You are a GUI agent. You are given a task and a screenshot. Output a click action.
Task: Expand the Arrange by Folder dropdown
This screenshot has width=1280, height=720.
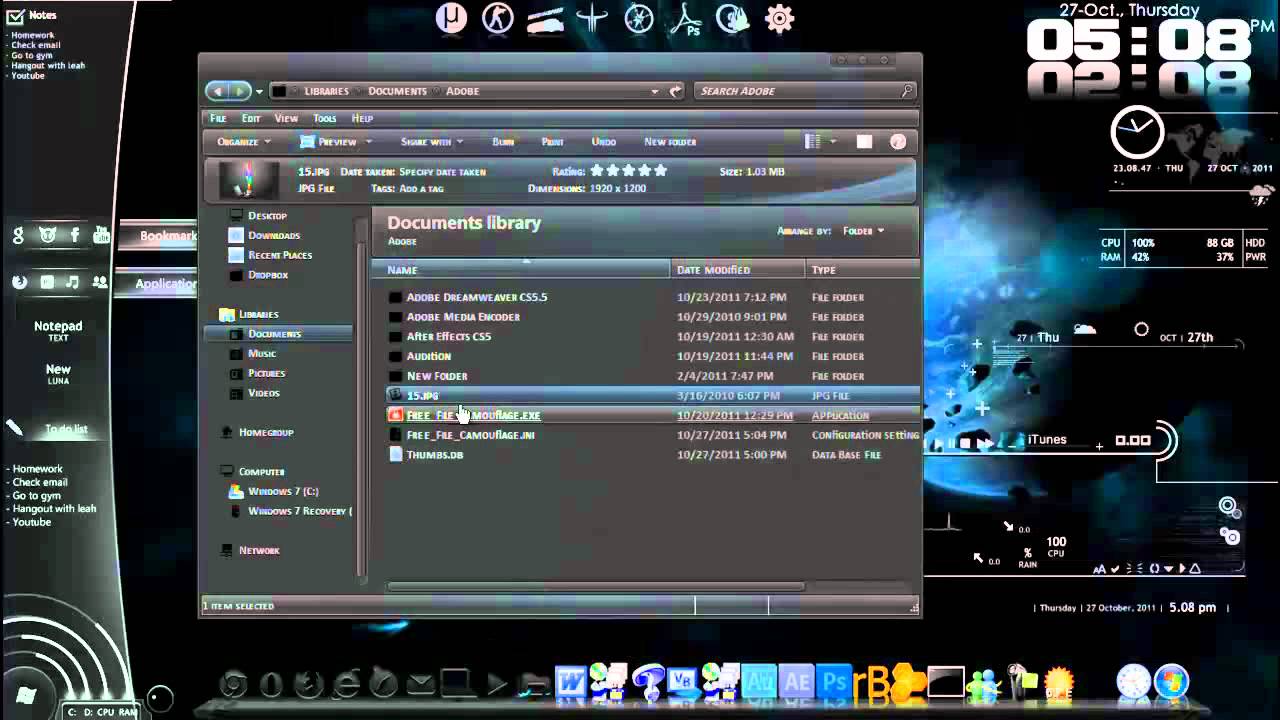pos(863,231)
